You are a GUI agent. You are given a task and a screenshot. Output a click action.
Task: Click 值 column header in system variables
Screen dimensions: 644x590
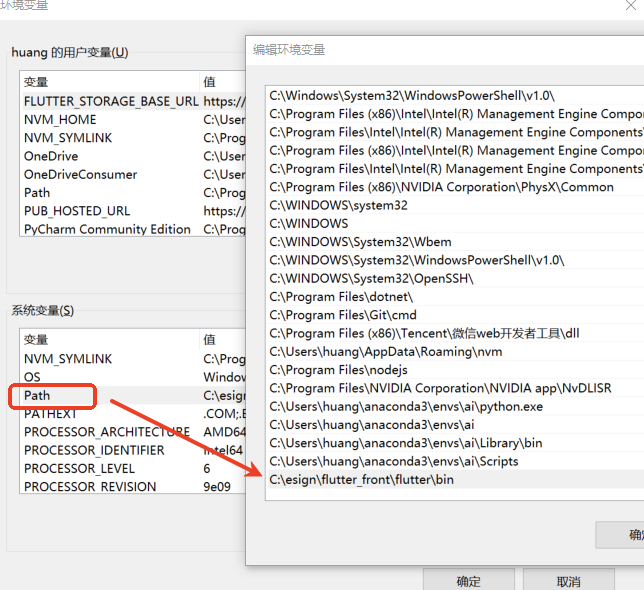tap(222, 340)
